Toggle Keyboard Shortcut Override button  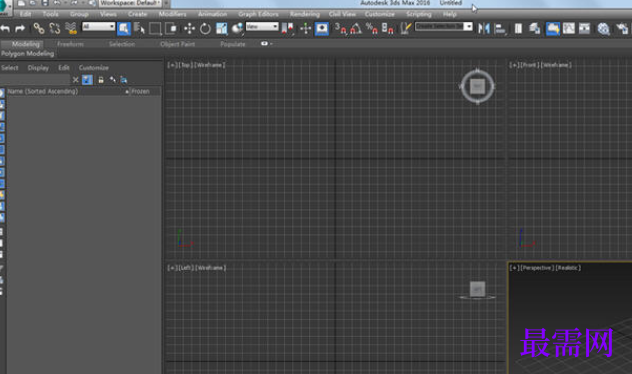click(x=322, y=29)
